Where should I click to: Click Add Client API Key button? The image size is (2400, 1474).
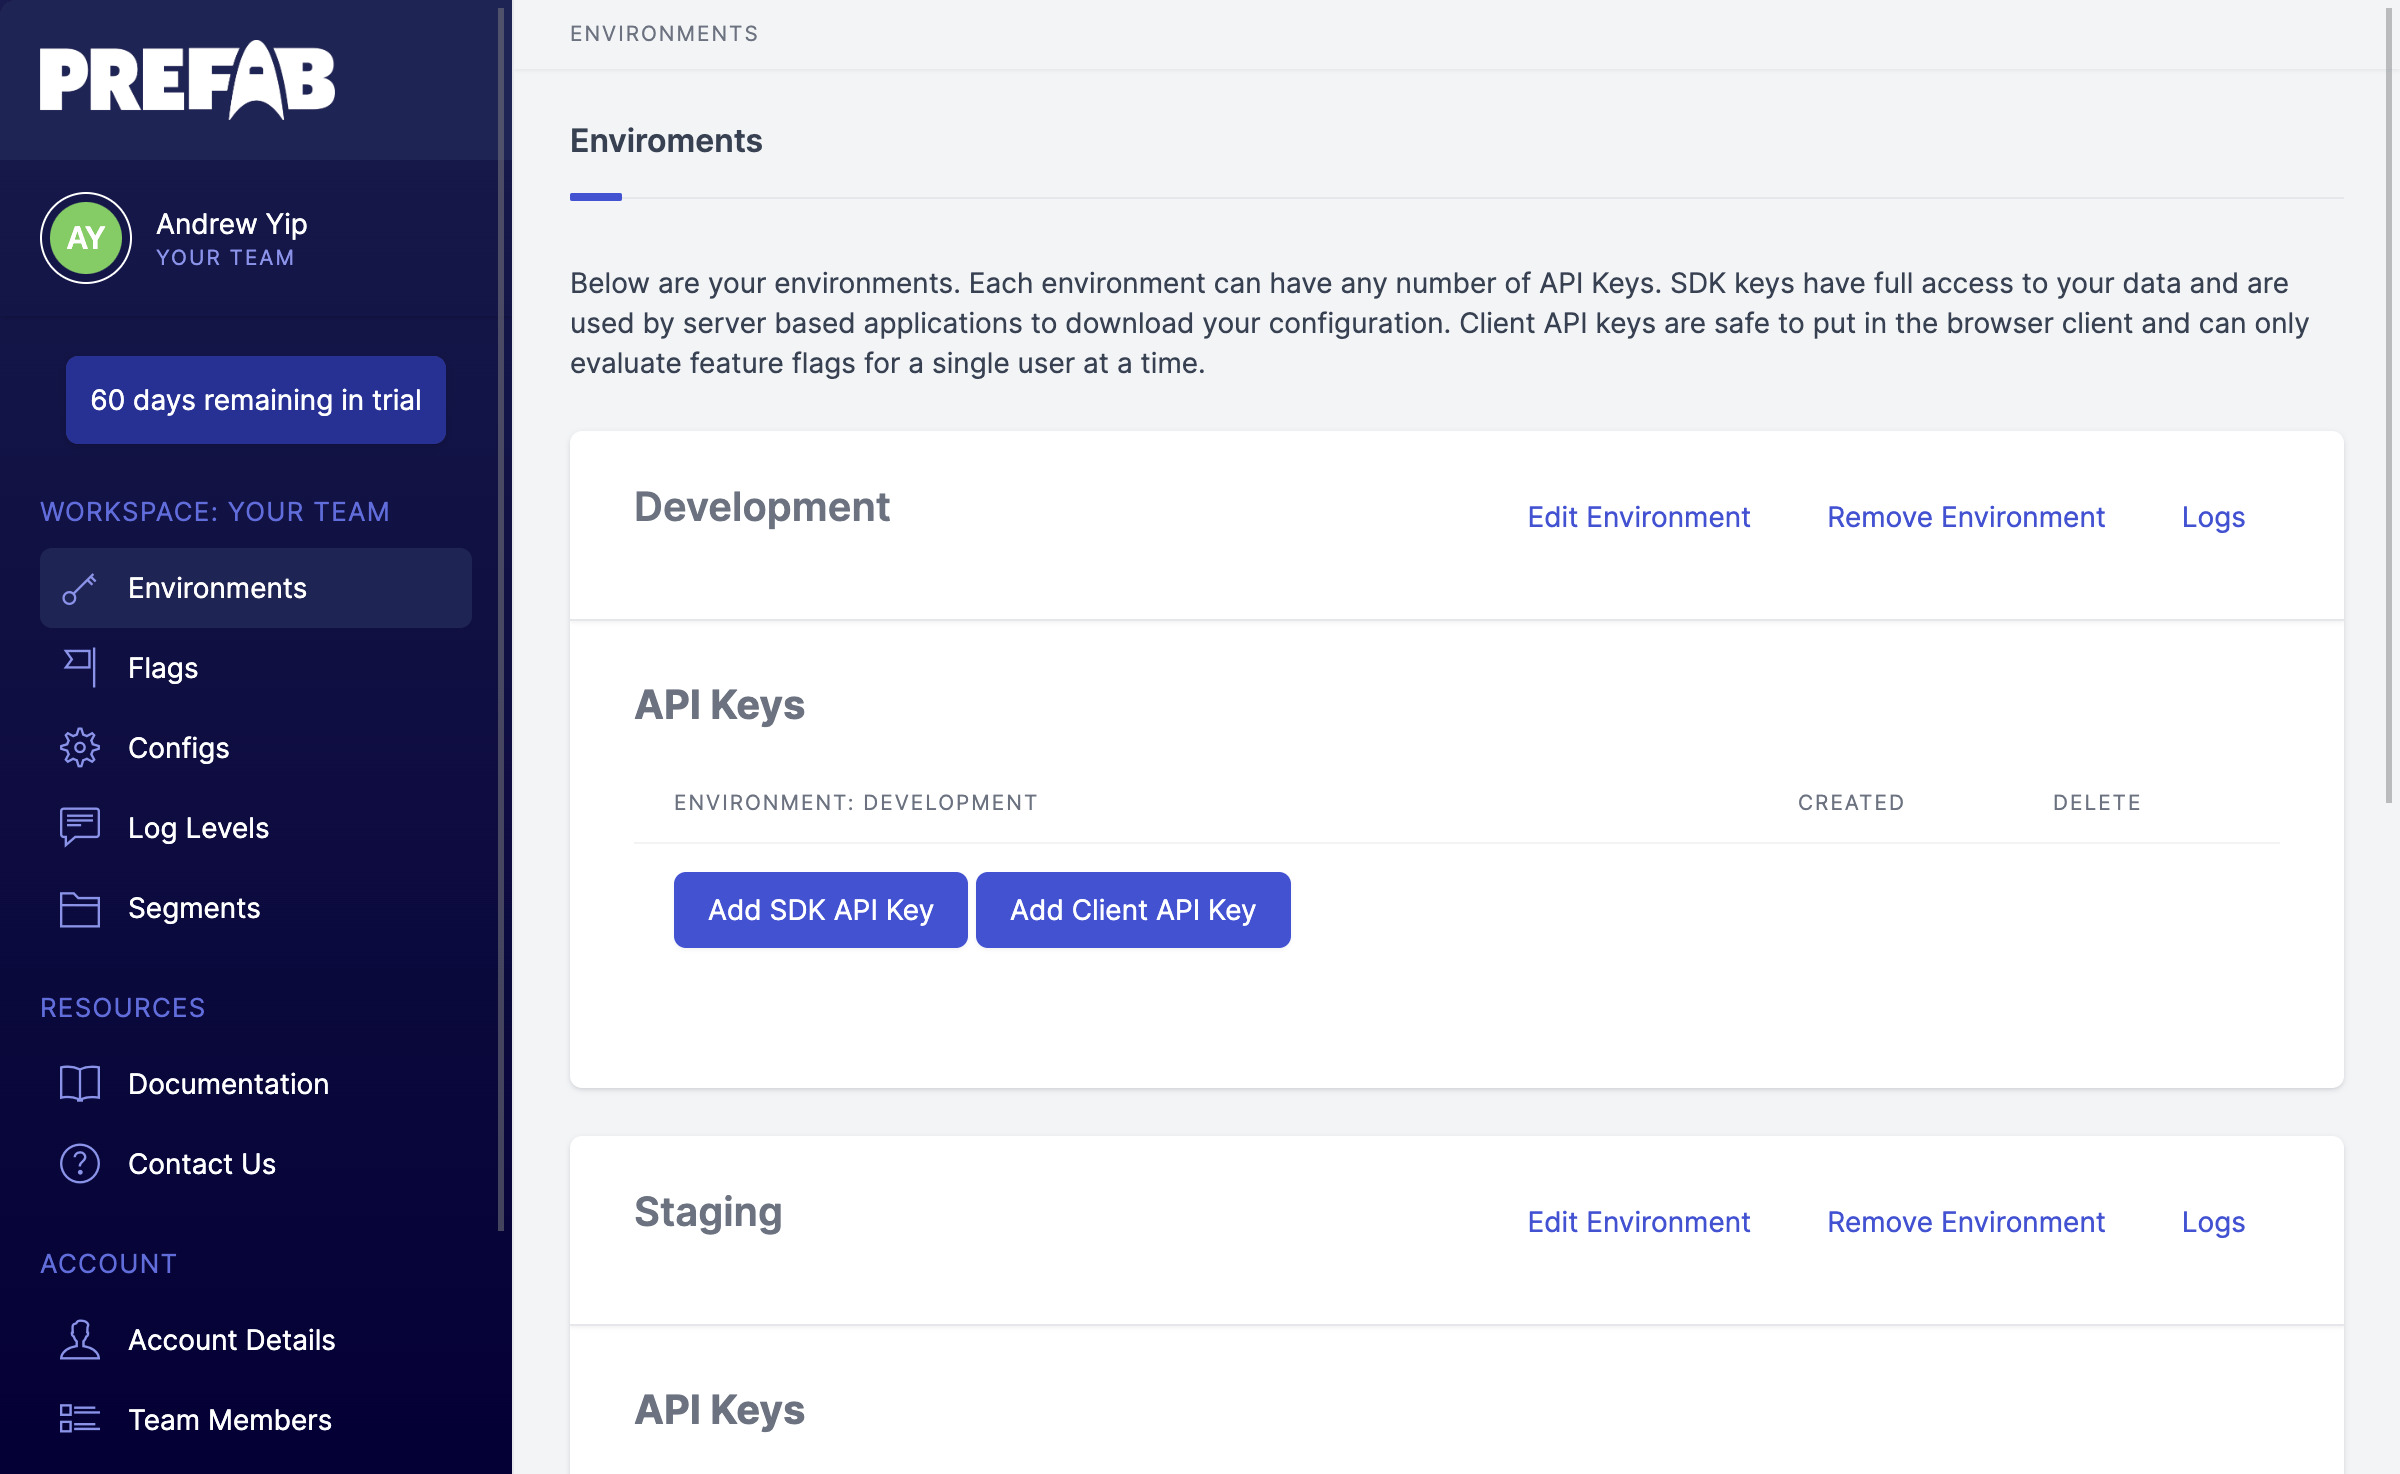[1135, 908]
